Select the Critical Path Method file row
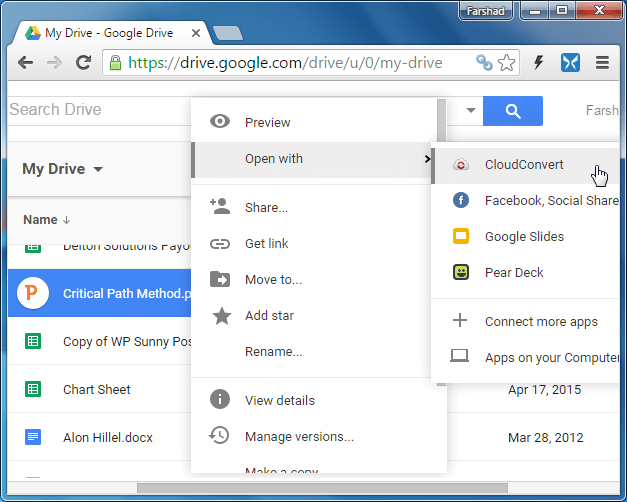627x502 pixels. 100,293
